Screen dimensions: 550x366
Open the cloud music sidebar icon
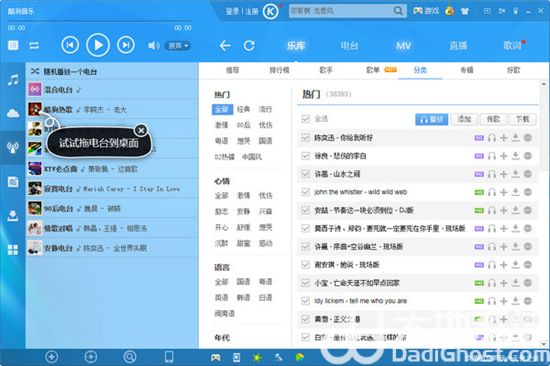(13, 113)
